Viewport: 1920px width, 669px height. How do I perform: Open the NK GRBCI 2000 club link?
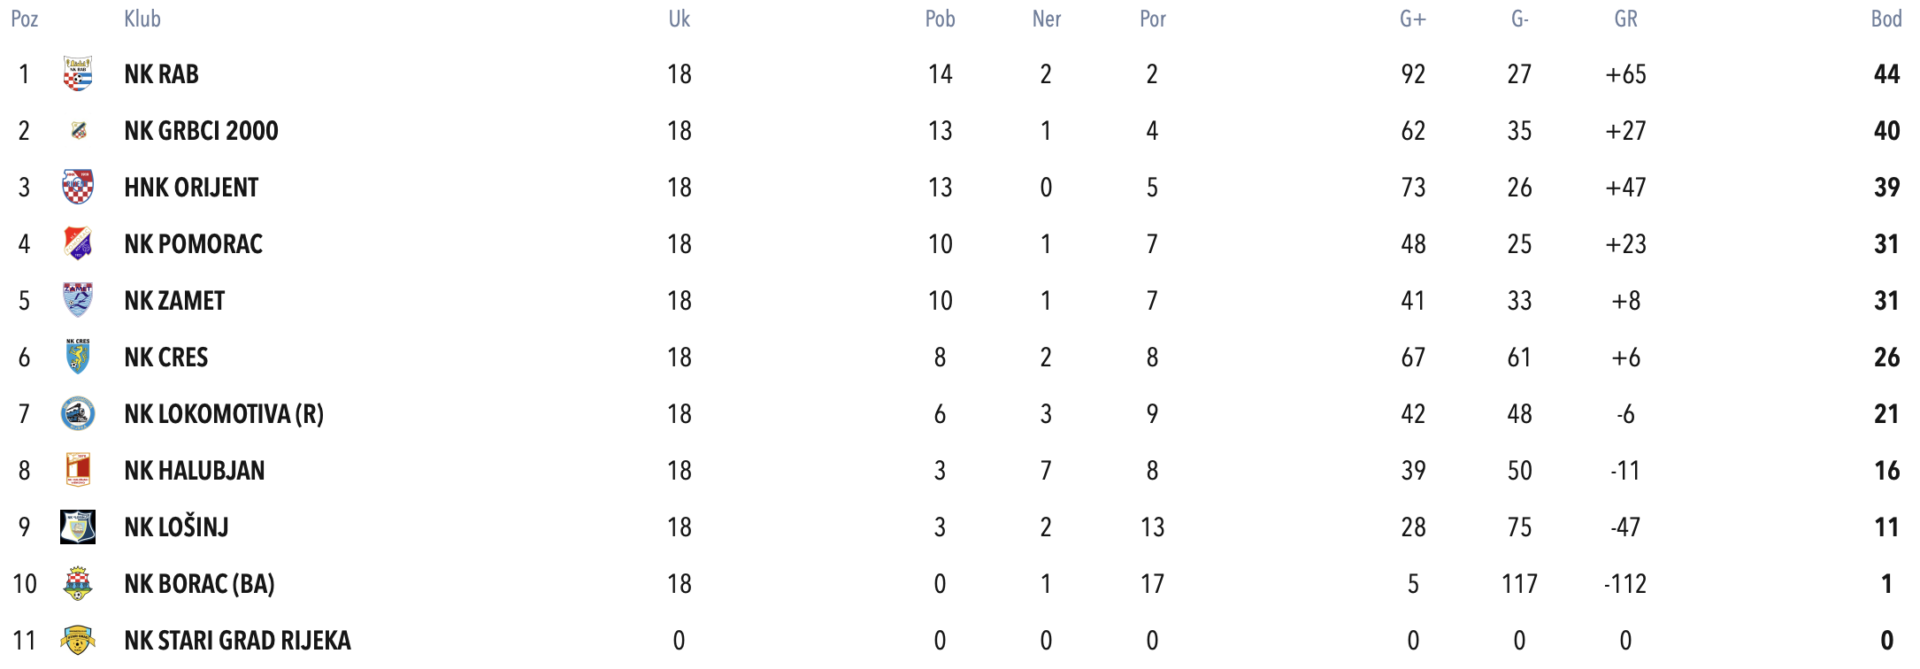pyautogui.click(x=201, y=131)
